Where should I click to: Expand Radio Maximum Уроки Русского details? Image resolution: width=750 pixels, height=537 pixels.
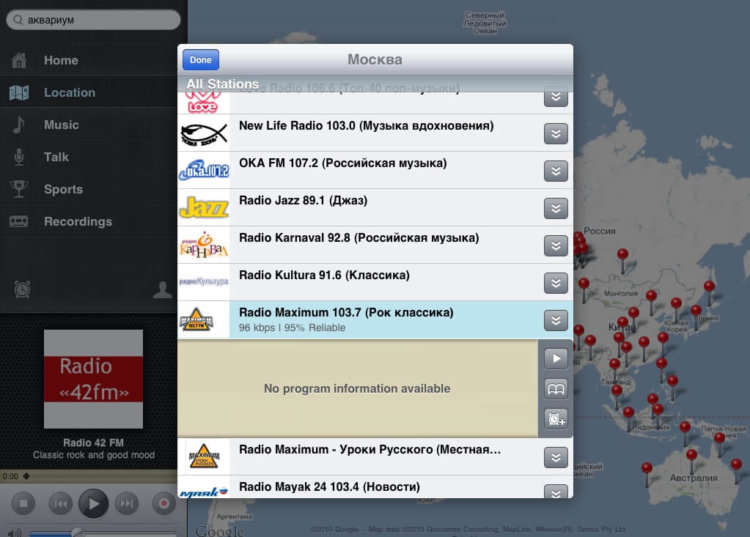coord(555,457)
